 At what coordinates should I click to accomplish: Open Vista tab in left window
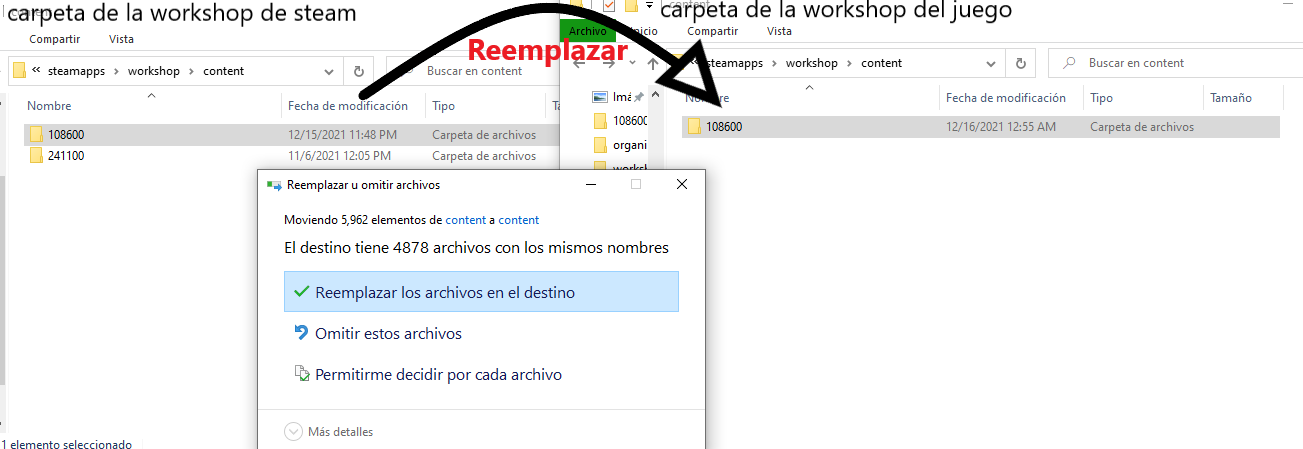click(121, 39)
